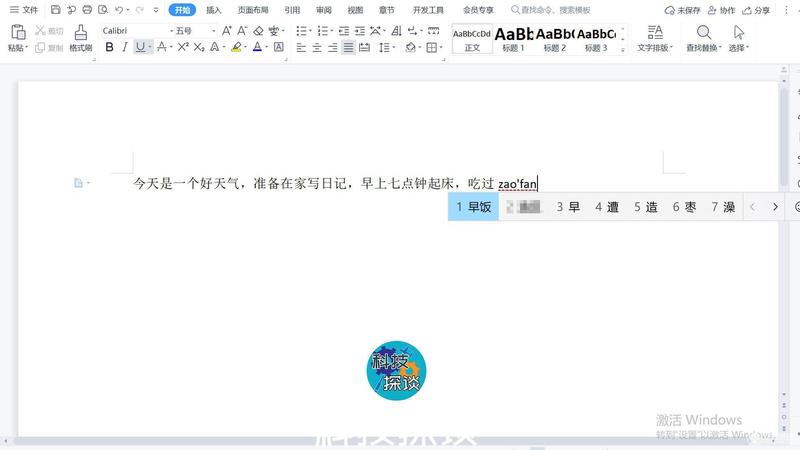The image size is (800, 450).
Task: Click the distributed alignment icon
Action: click(364, 47)
